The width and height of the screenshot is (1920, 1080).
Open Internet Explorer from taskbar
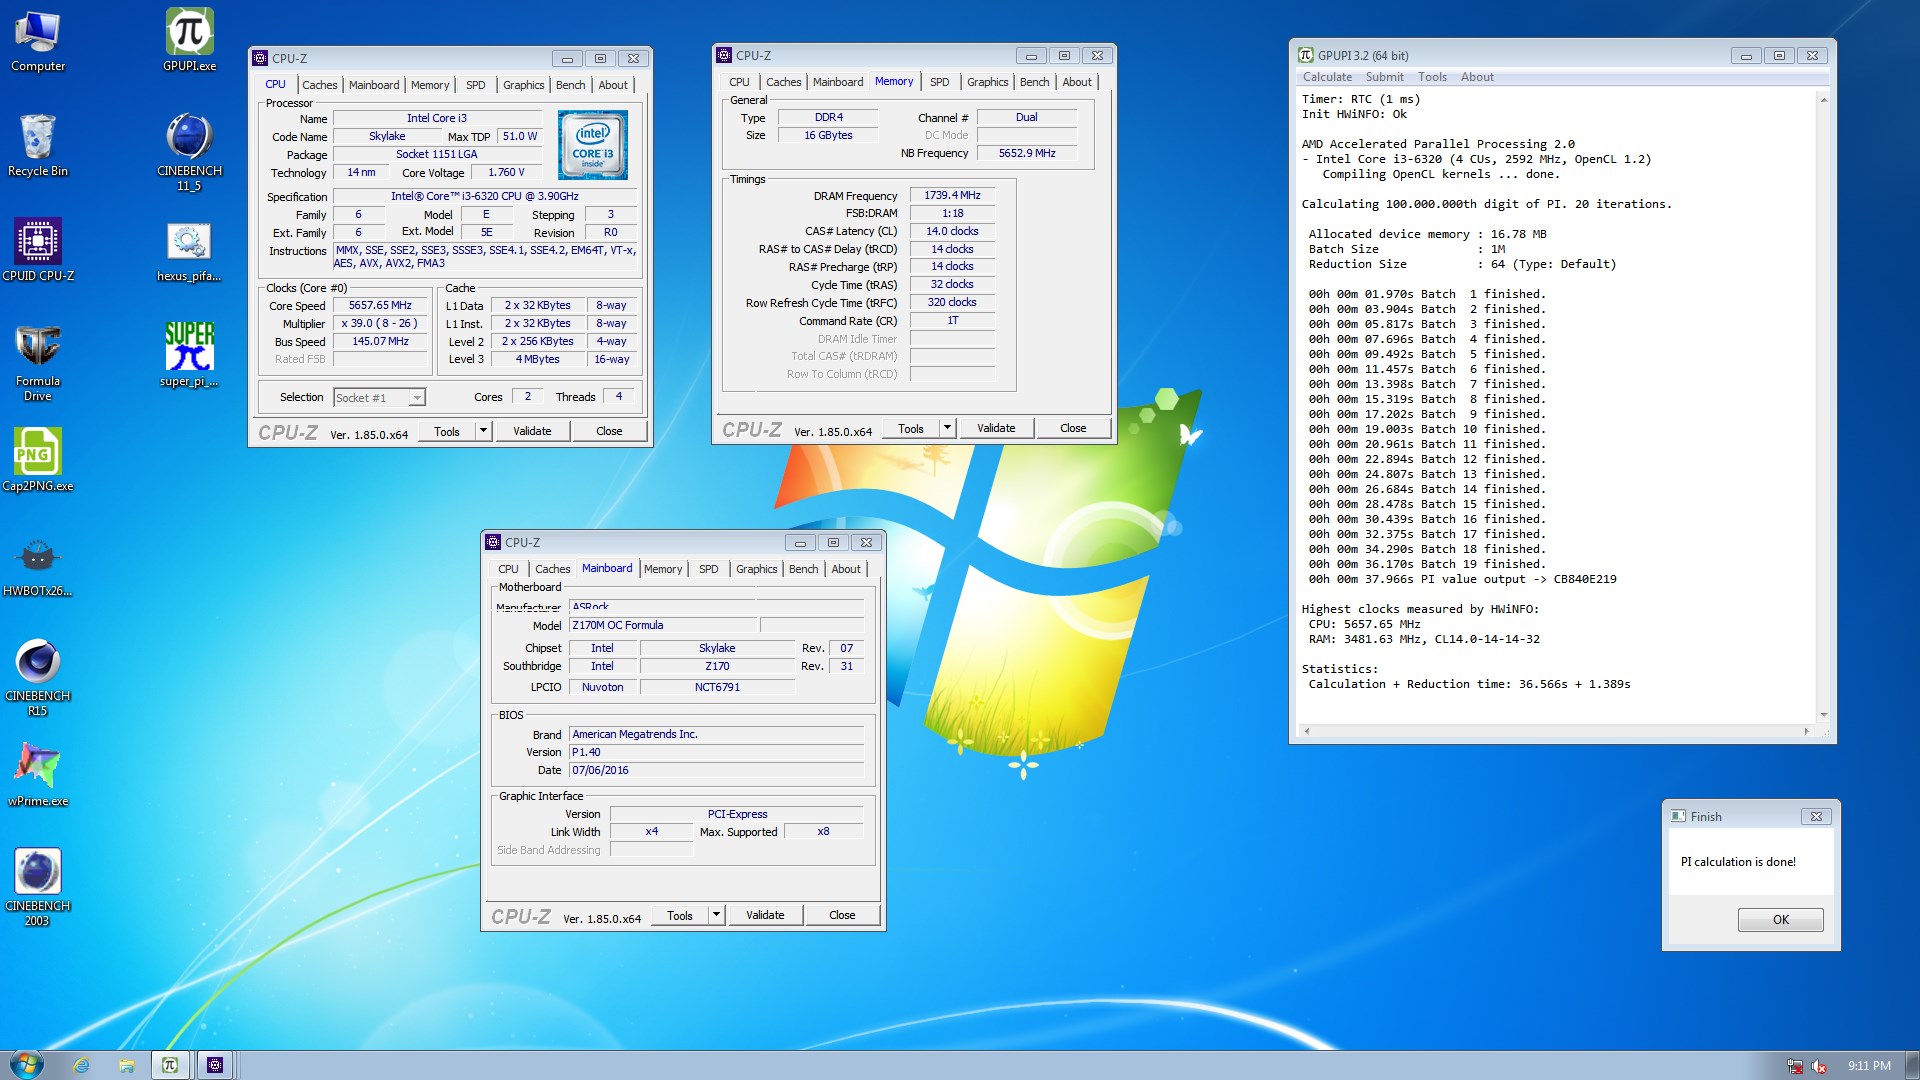81,1065
